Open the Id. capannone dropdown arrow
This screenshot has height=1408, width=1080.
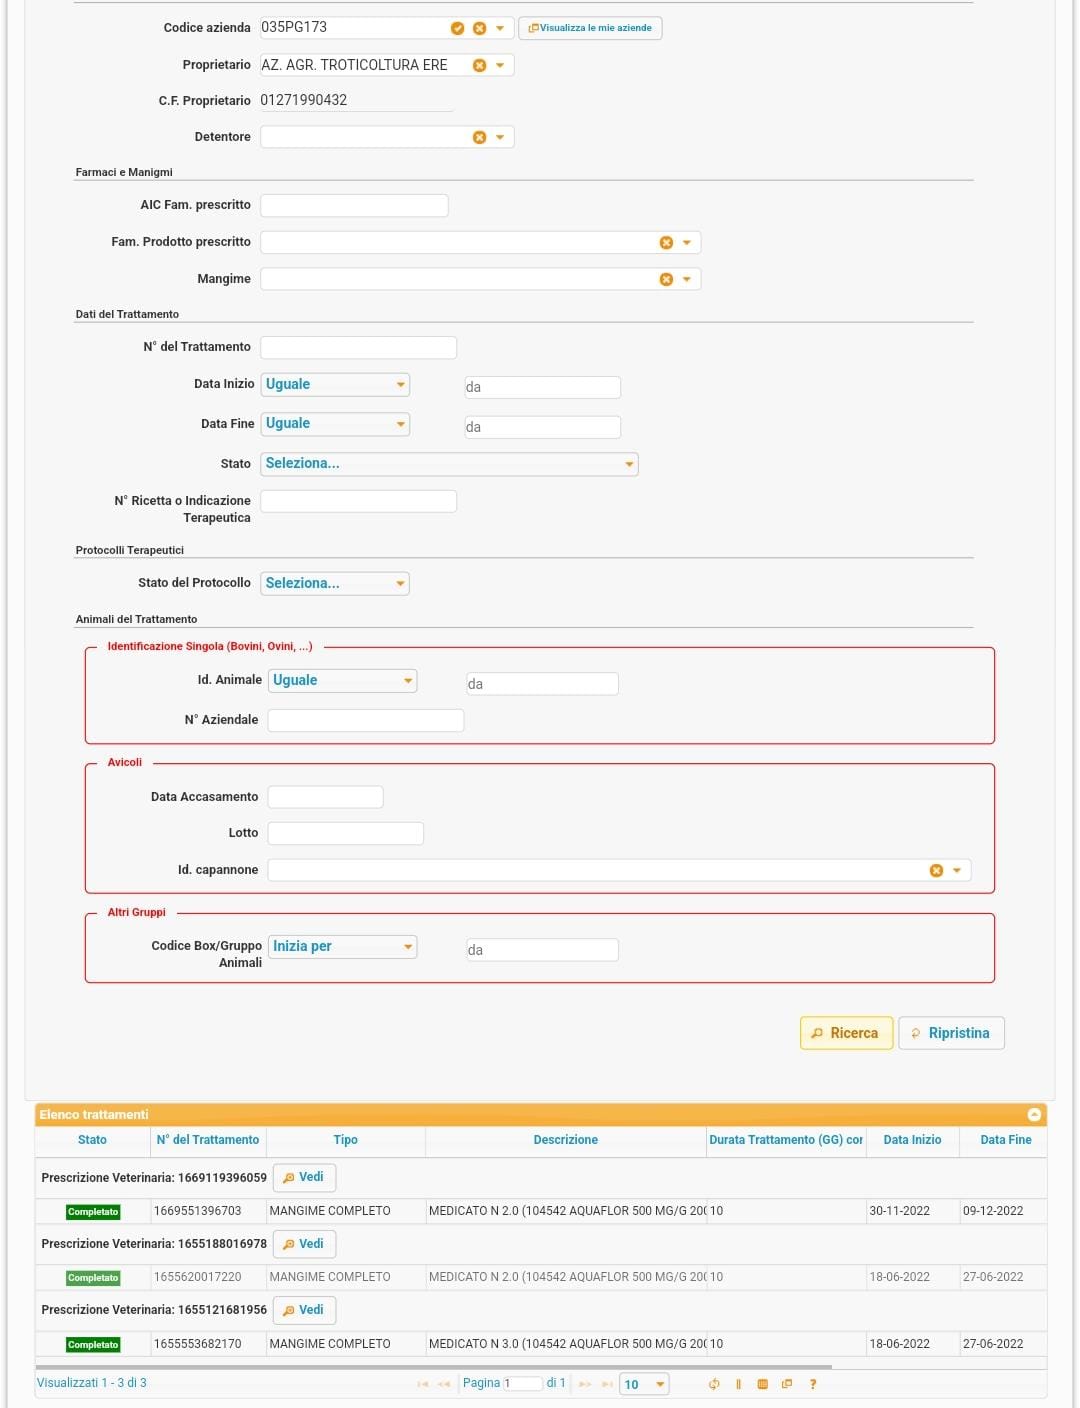coord(957,870)
